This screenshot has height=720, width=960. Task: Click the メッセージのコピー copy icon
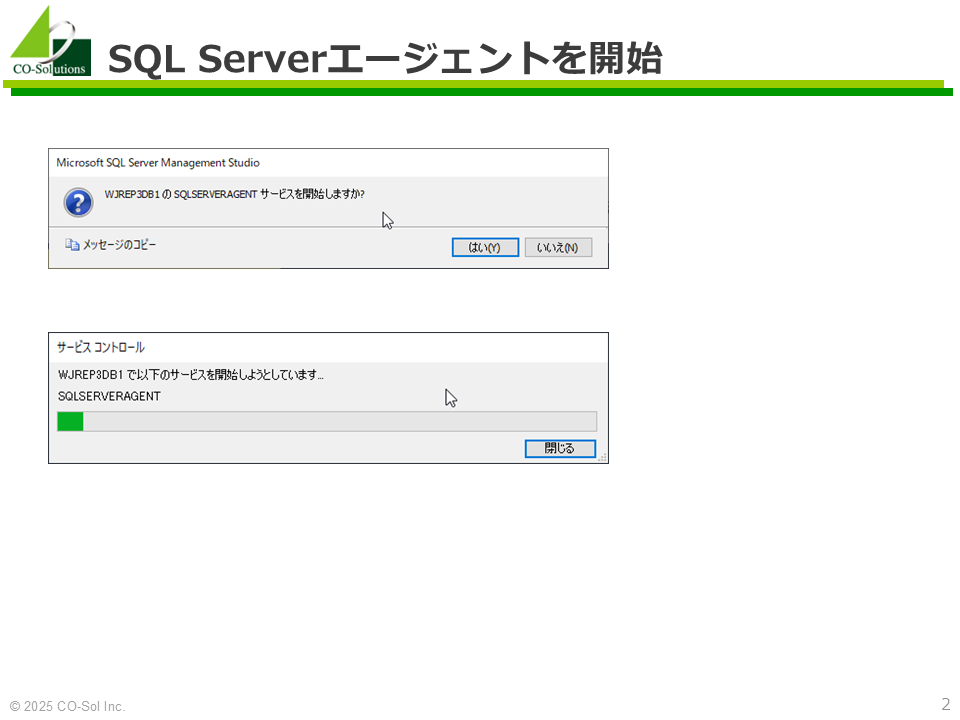coord(72,245)
